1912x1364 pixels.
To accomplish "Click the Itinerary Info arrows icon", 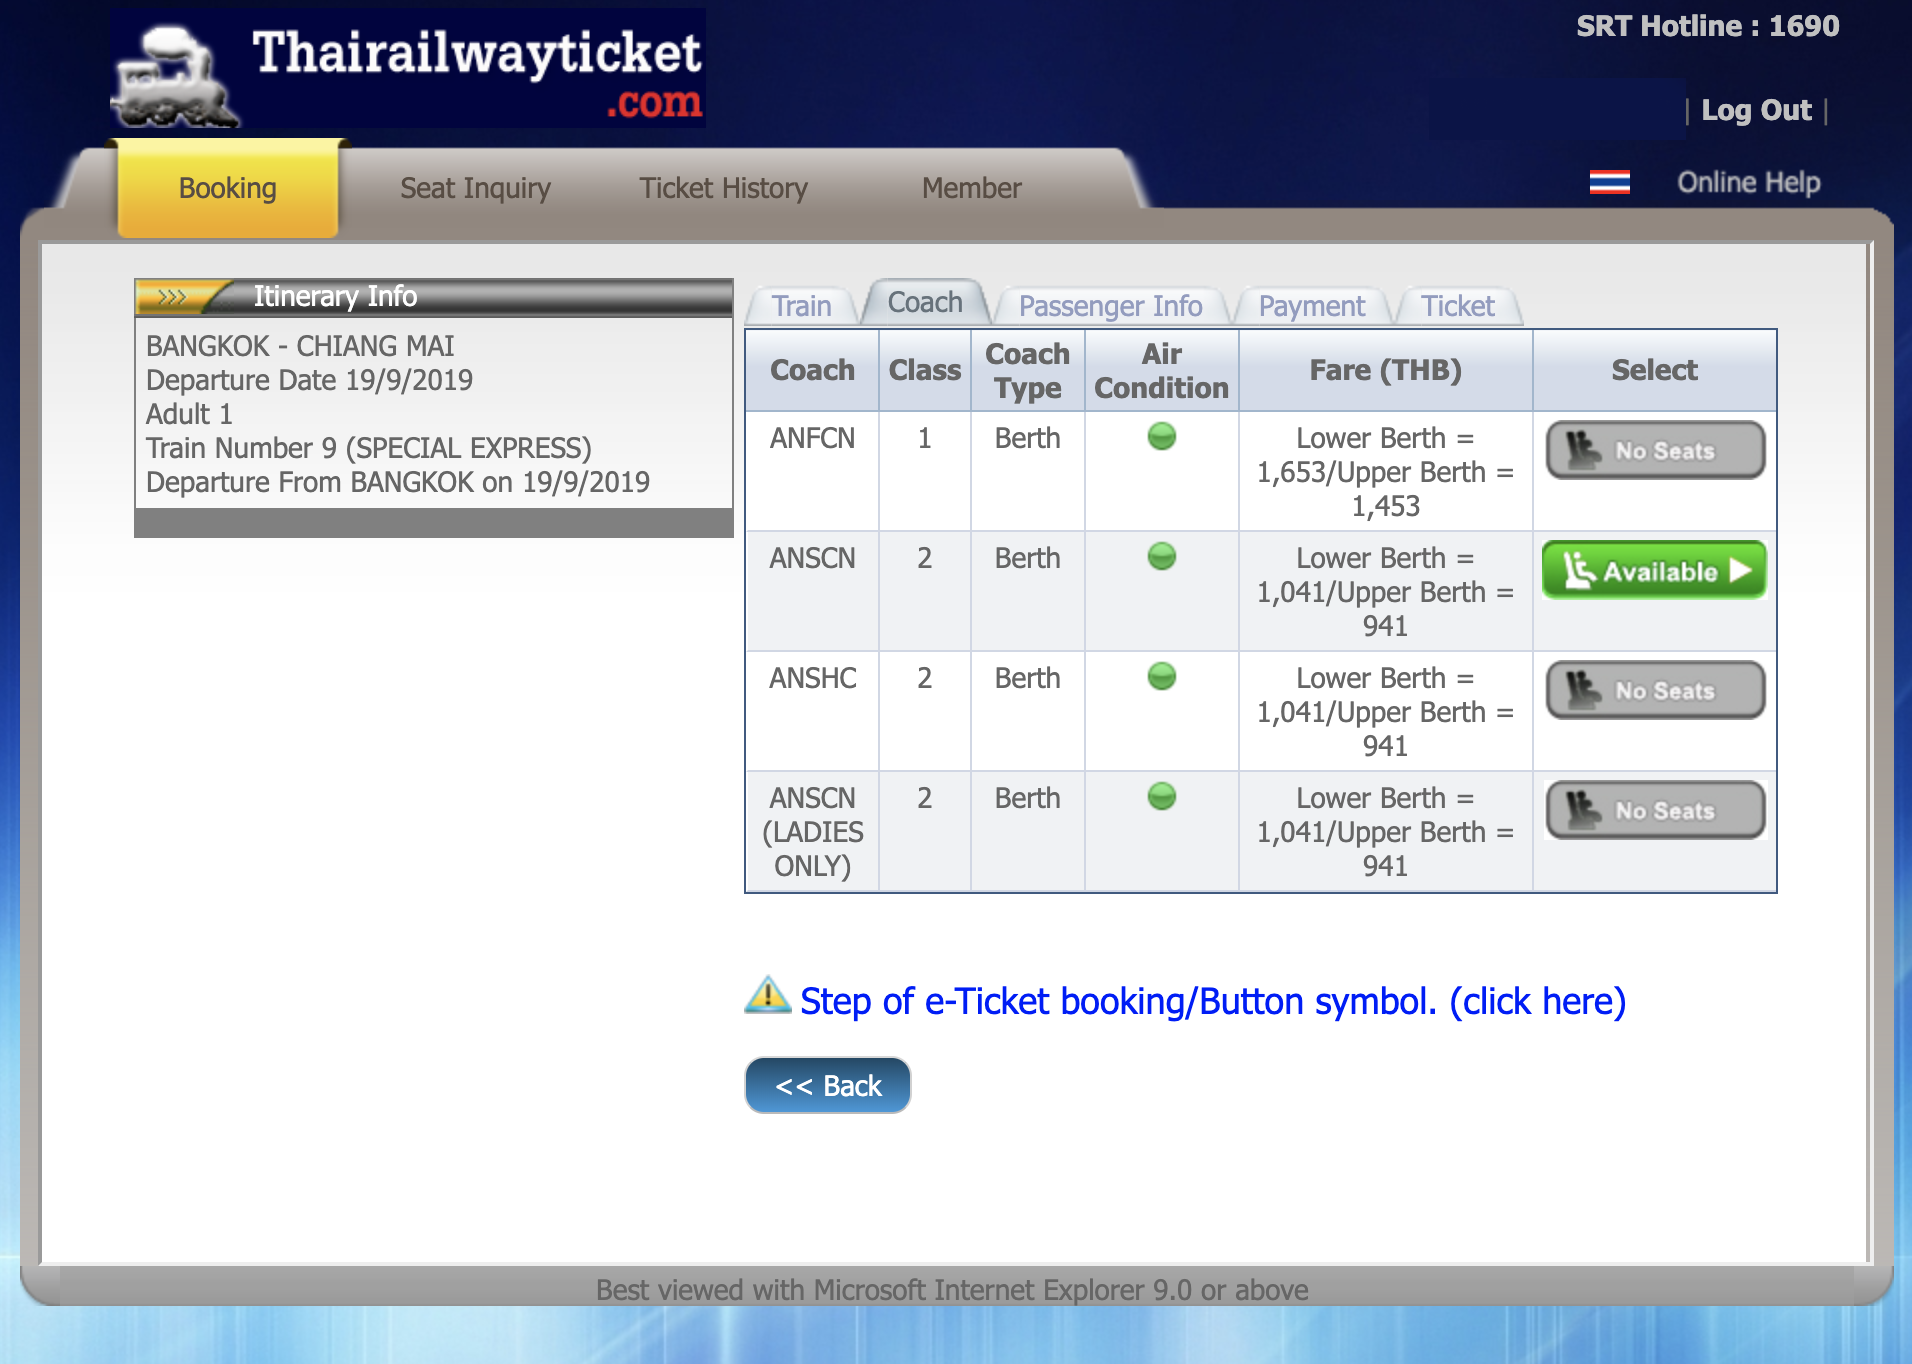I will 172,297.
